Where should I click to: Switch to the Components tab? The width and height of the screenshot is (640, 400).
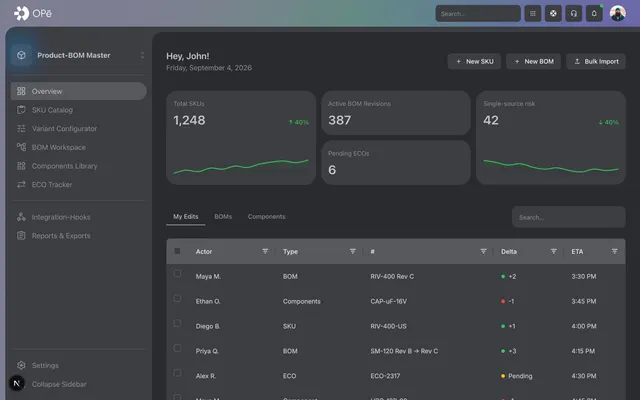tap(266, 217)
